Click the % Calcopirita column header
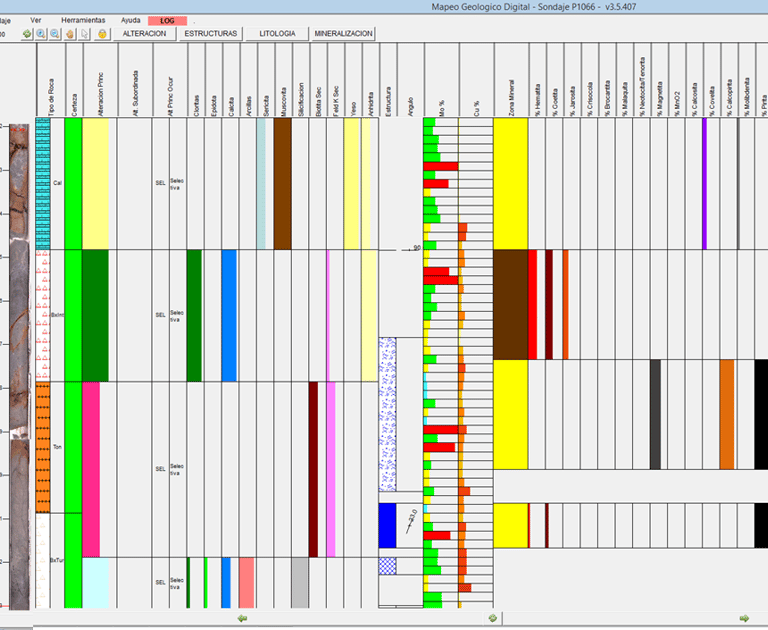This screenshot has width=768, height=630. pos(729,97)
